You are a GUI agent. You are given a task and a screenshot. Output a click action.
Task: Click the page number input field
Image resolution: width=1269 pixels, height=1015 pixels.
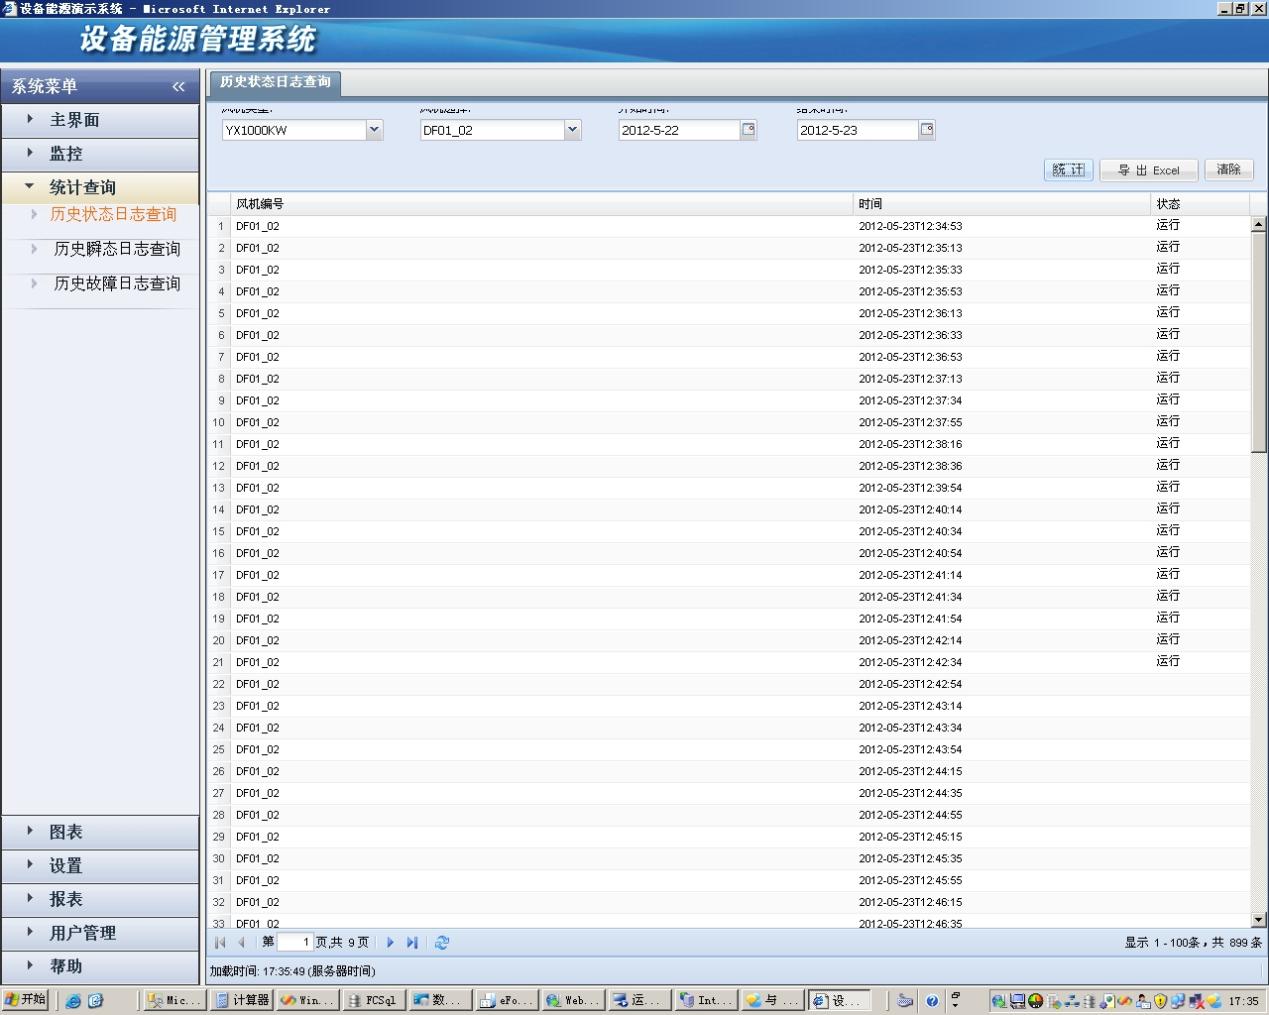click(x=295, y=942)
